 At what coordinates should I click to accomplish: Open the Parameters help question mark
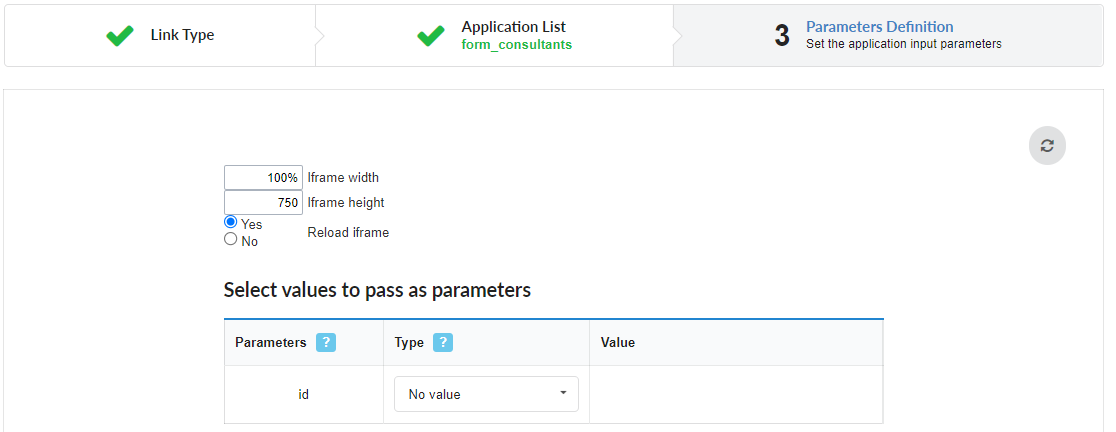tap(326, 342)
